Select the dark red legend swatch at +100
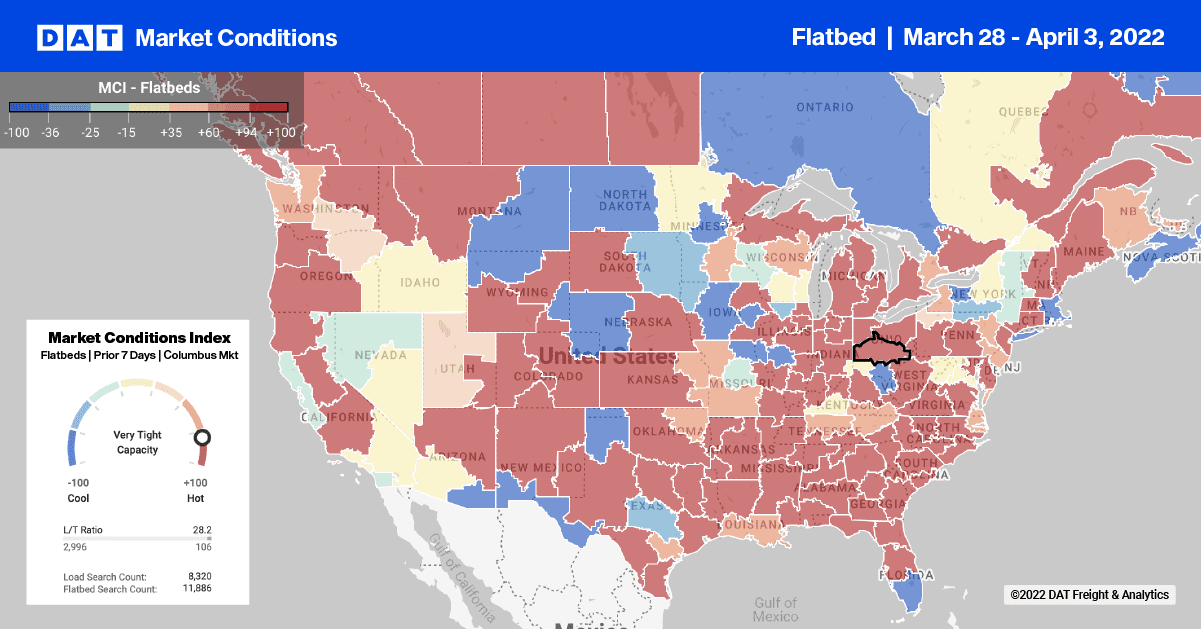Viewport: 1201px width, 629px height. [268, 107]
